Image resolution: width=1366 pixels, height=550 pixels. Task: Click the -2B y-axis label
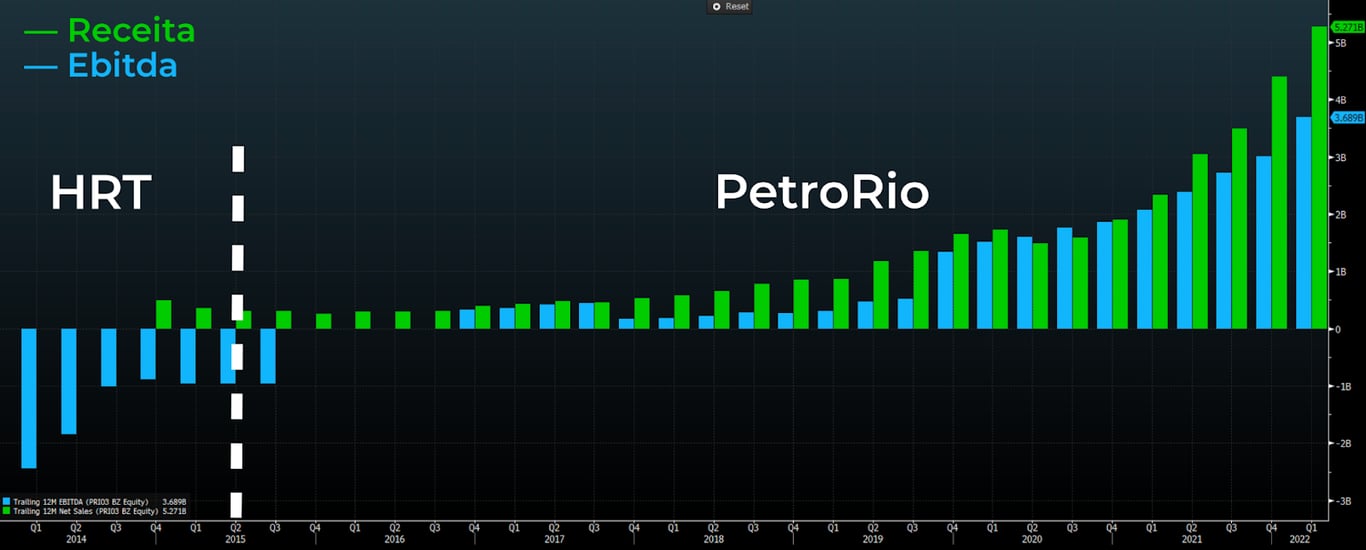[1342, 443]
